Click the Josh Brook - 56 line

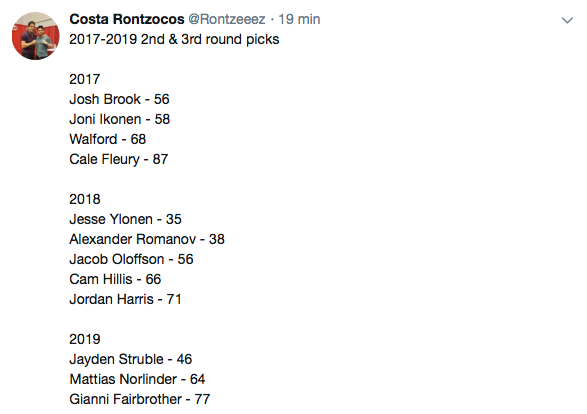click(119, 99)
